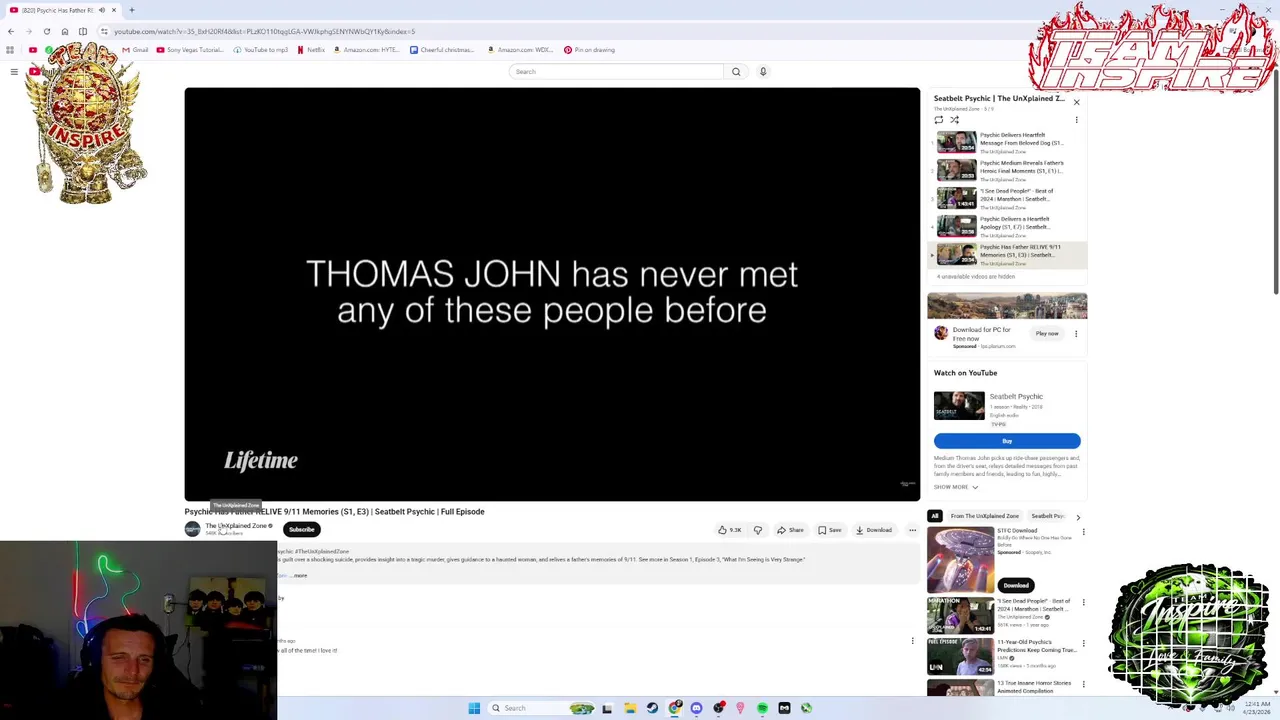
Task: Click the search magnifier button
Action: 736,72
